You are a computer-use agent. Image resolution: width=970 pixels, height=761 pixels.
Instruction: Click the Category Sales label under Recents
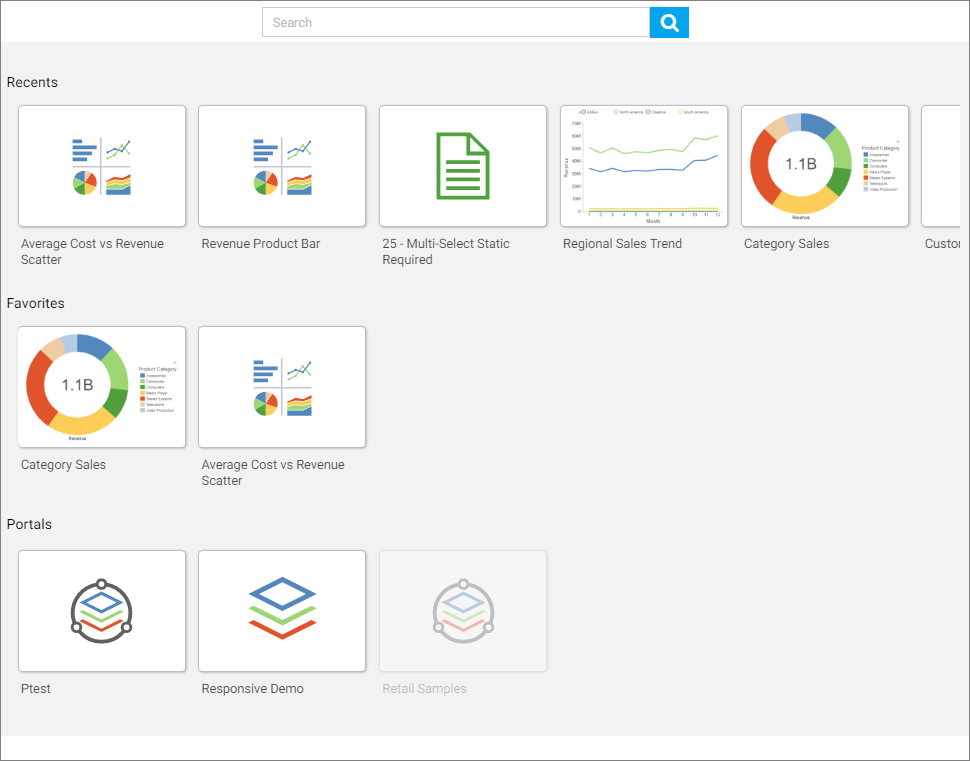tap(786, 244)
